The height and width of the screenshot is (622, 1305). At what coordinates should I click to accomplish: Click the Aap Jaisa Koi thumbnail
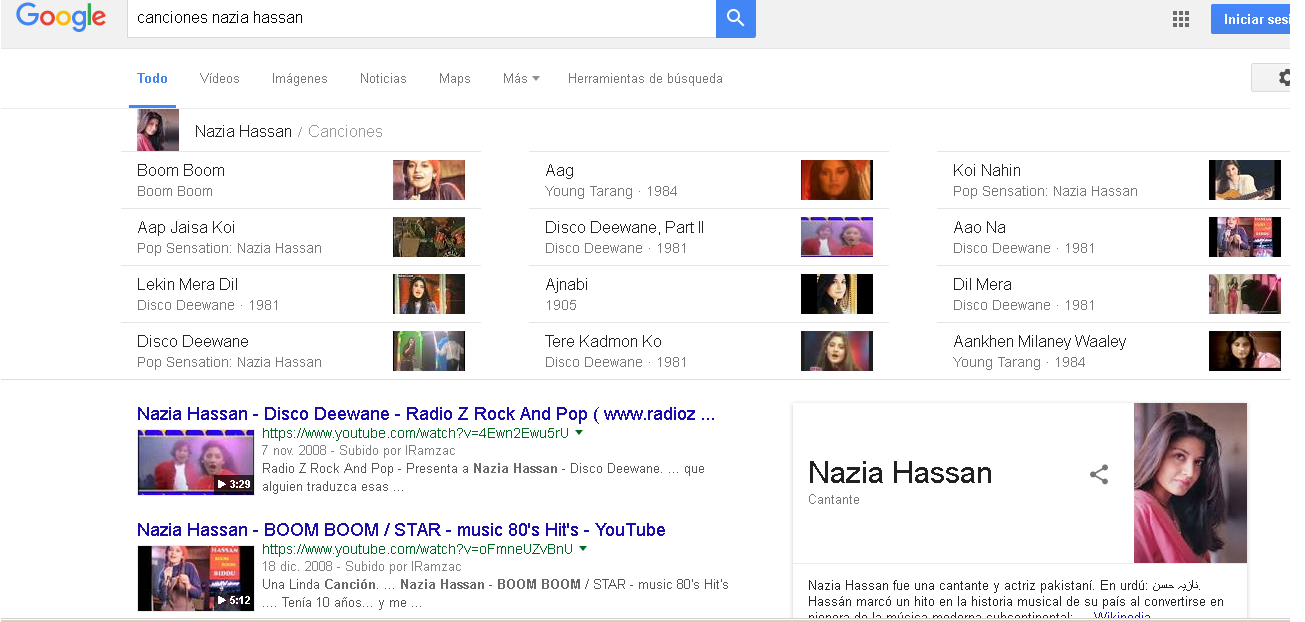tap(429, 237)
